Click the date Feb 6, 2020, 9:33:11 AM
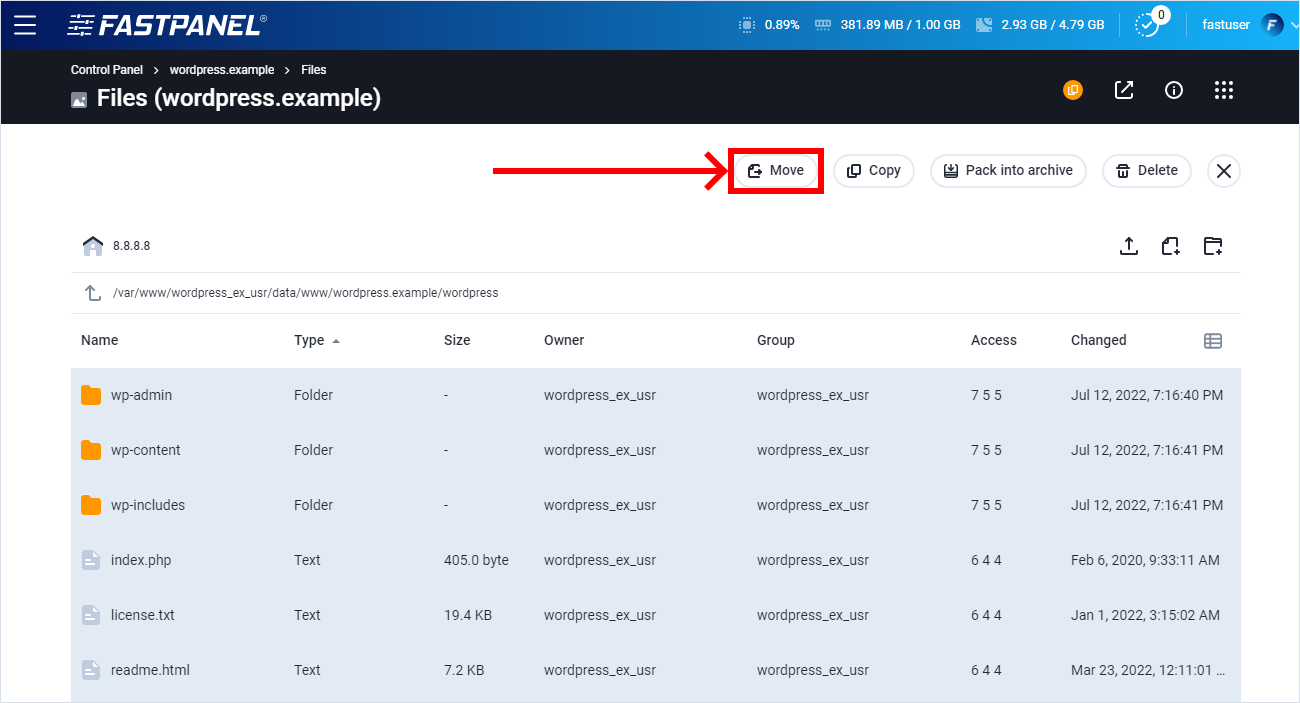 pos(1145,560)
